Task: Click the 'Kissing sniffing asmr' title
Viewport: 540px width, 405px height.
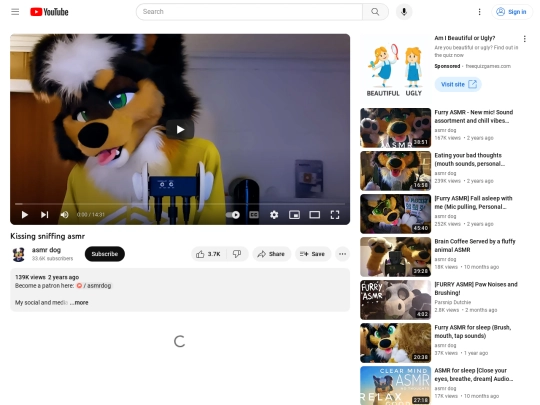Action: click(x=48, y=236)
